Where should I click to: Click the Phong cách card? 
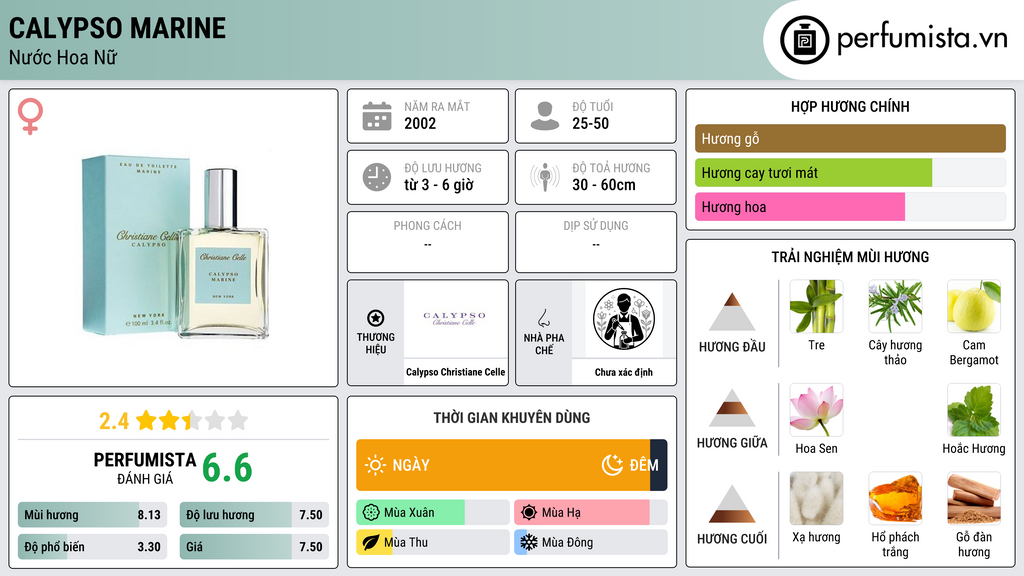[x=428, y=242]
